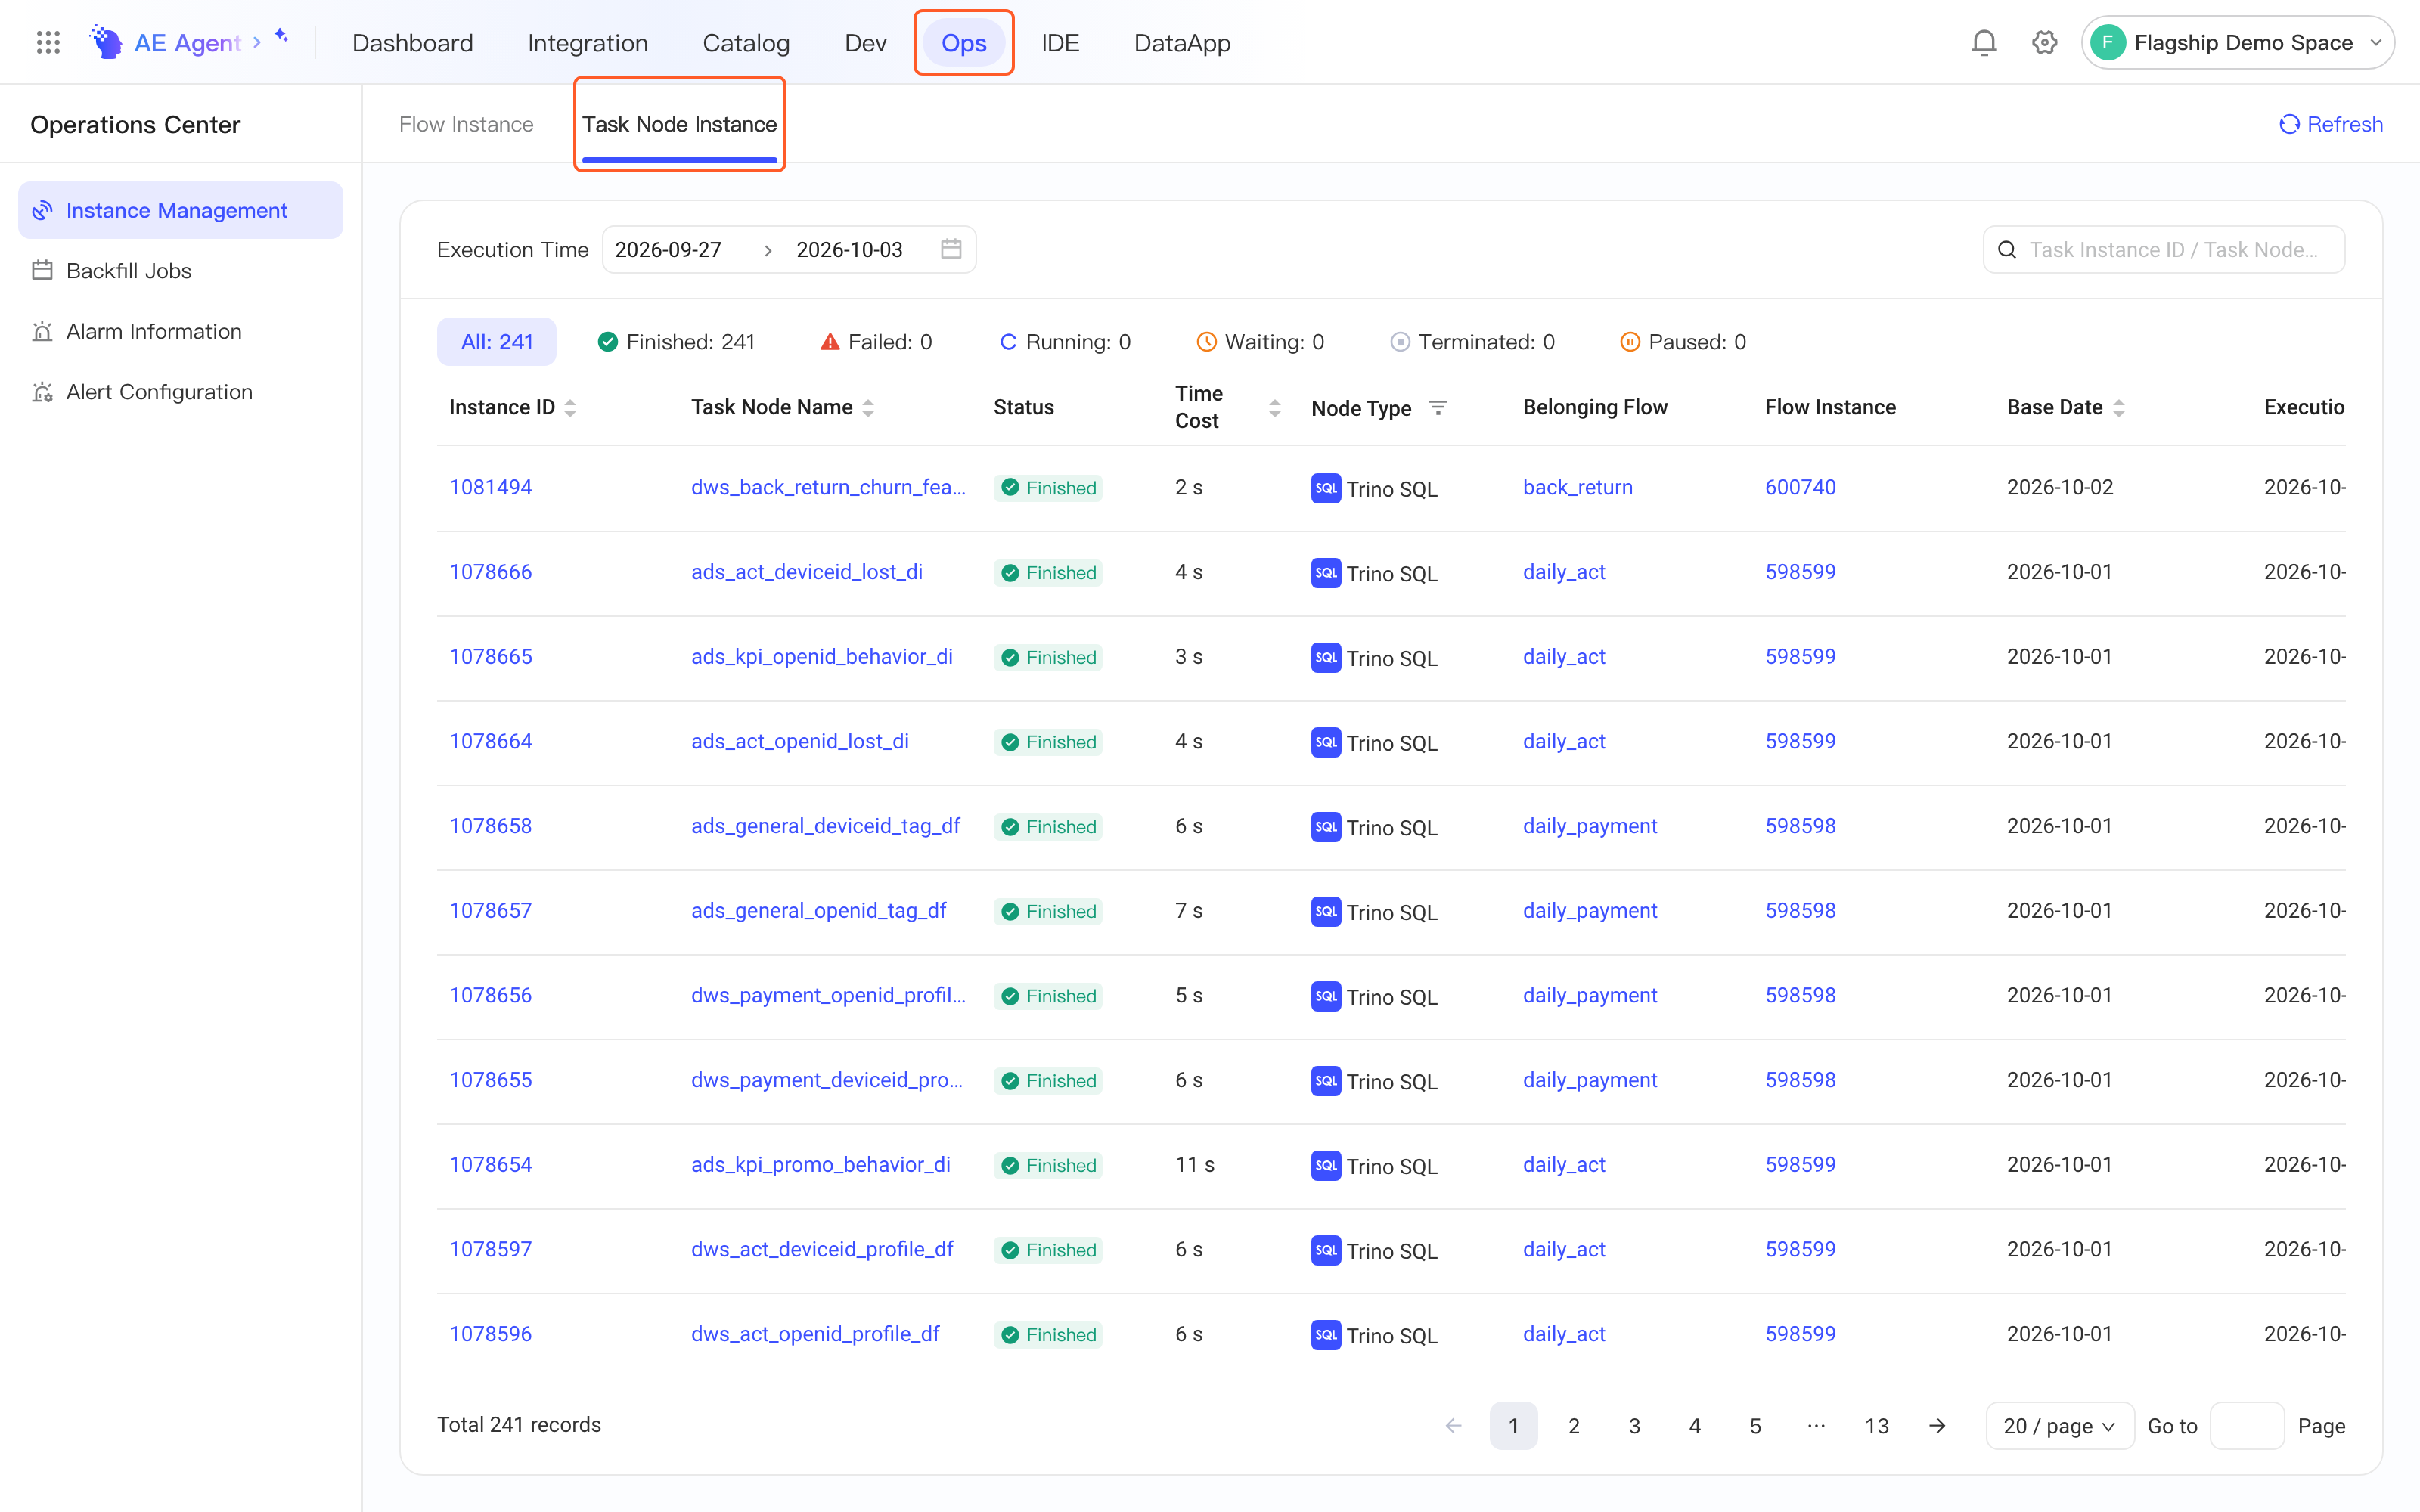This screenshot has height=1512, width=2420.
Task: Go to the next page arrow
Action: coord(1937,1425)
